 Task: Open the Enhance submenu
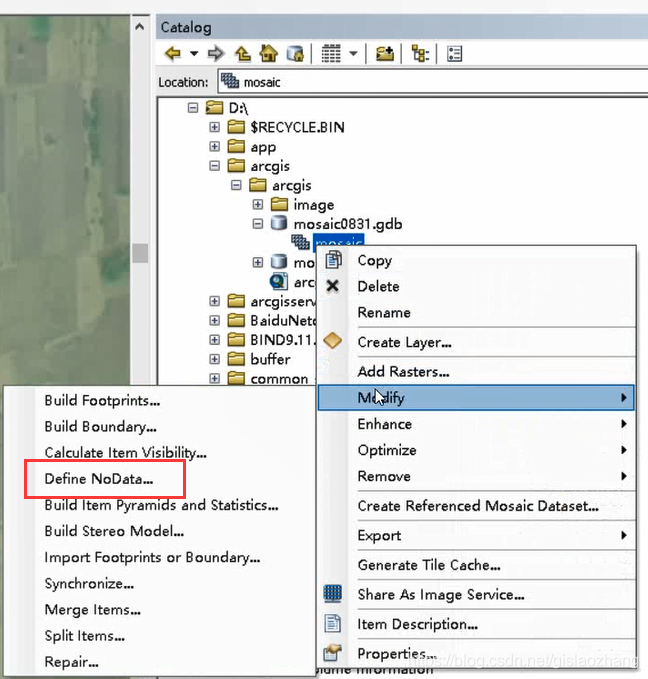pos(476,424)
